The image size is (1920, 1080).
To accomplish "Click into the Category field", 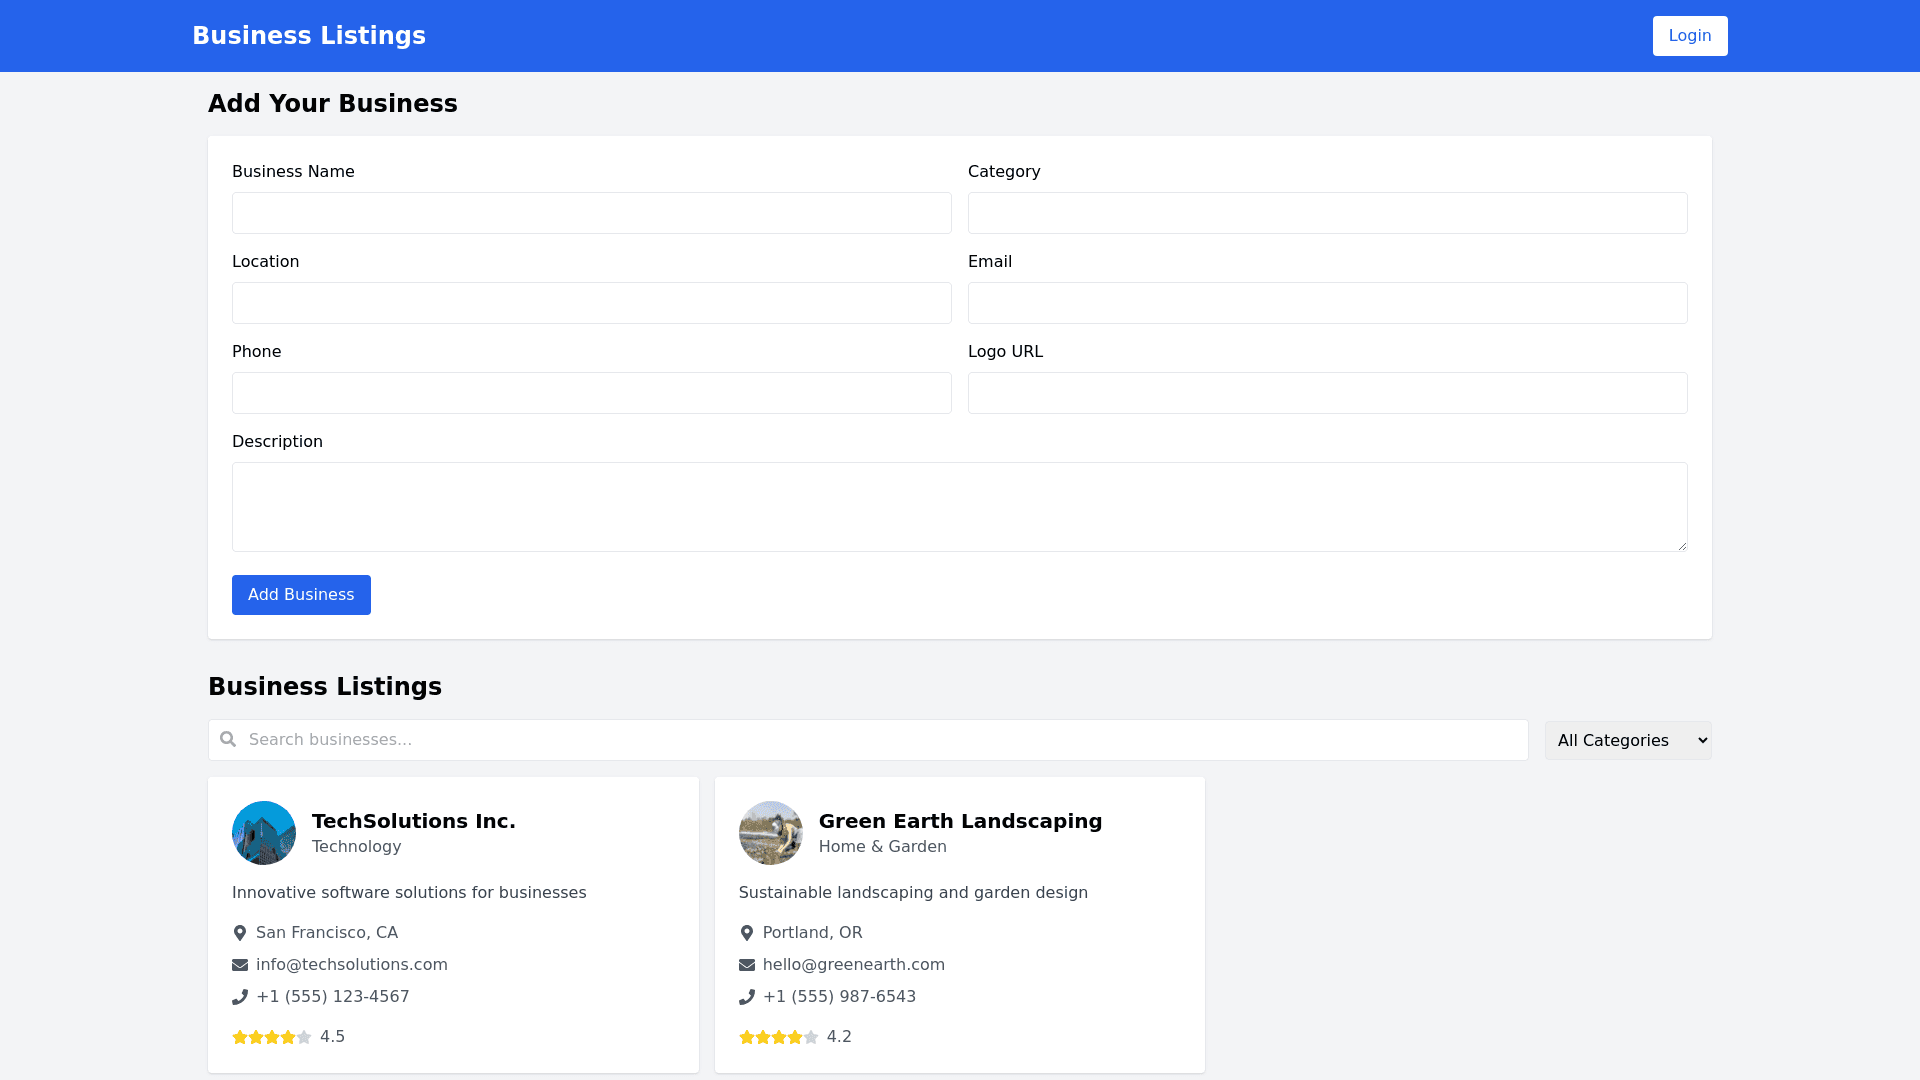I will [x=1327, y=213].
